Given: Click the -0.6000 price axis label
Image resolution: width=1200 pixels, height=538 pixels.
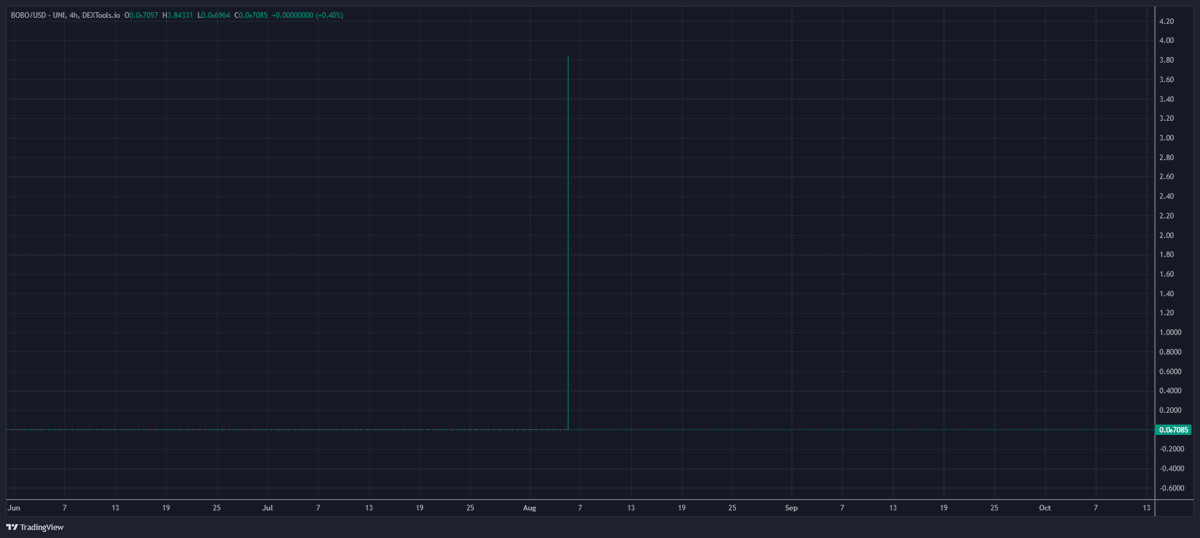Looking at the screenshot, I should (x=1170, y=489).
